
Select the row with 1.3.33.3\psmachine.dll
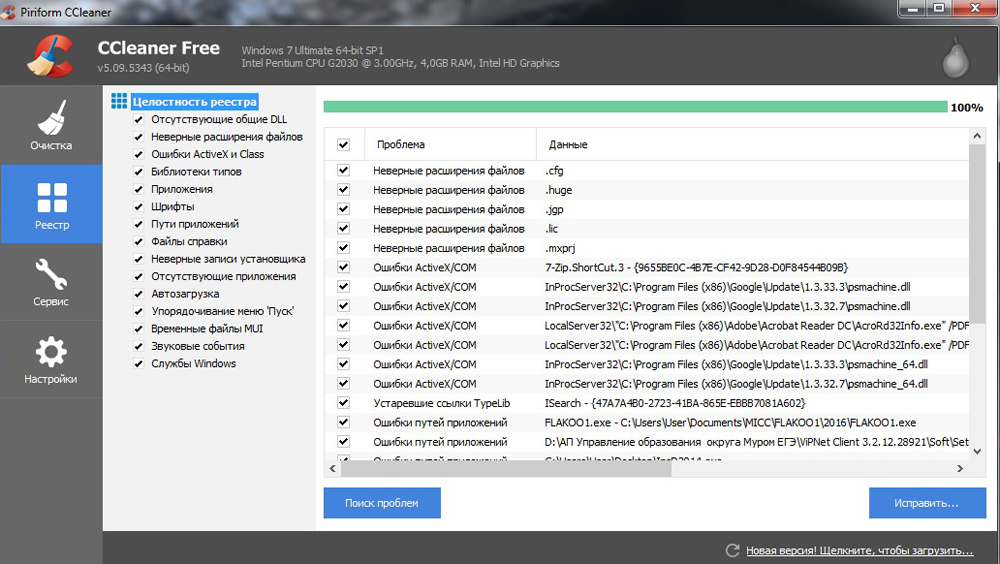(647, 286)
